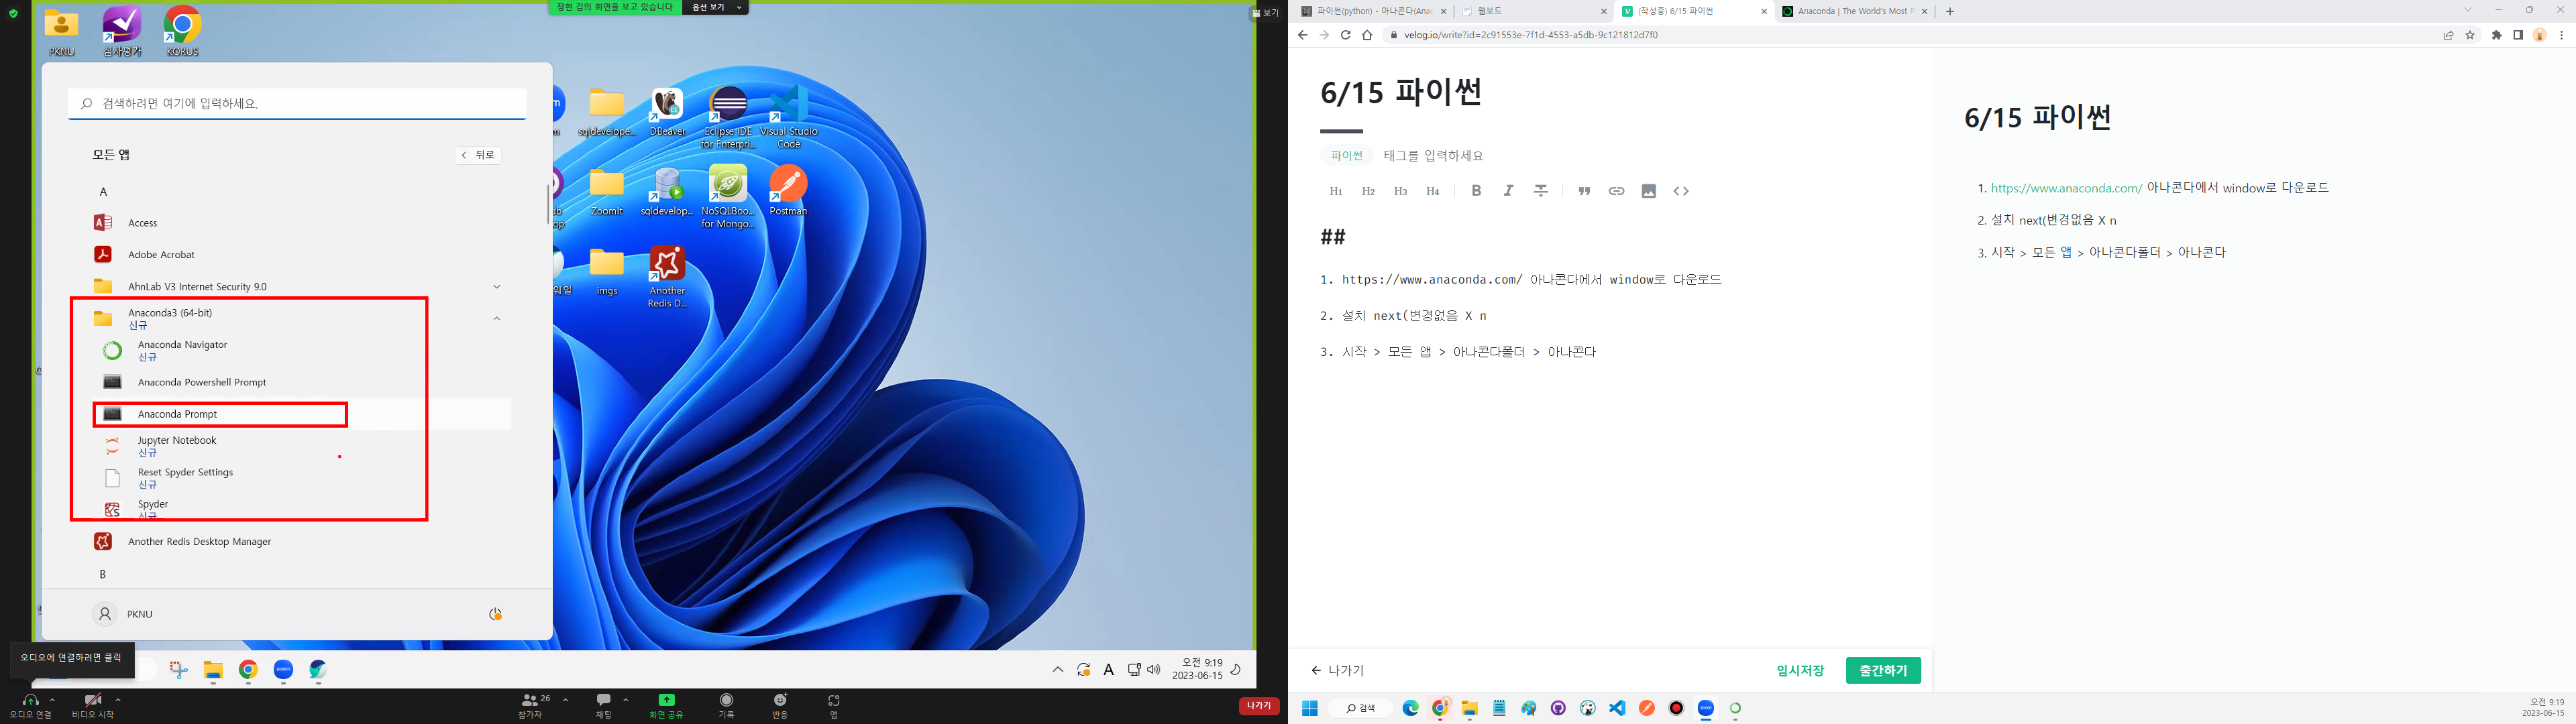Toggle bold formatting in velog editor
The height and width of the screenshot is (724, 2576).
1476,191
